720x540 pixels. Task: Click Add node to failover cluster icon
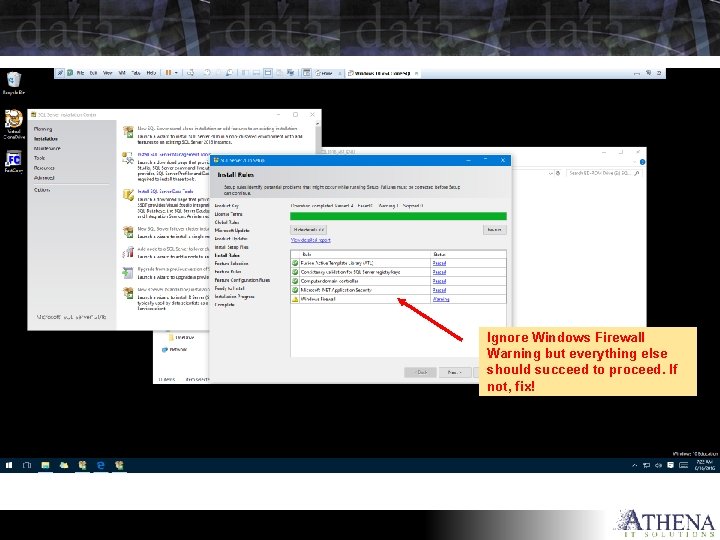pyautogui.click(x=128, y=252)
